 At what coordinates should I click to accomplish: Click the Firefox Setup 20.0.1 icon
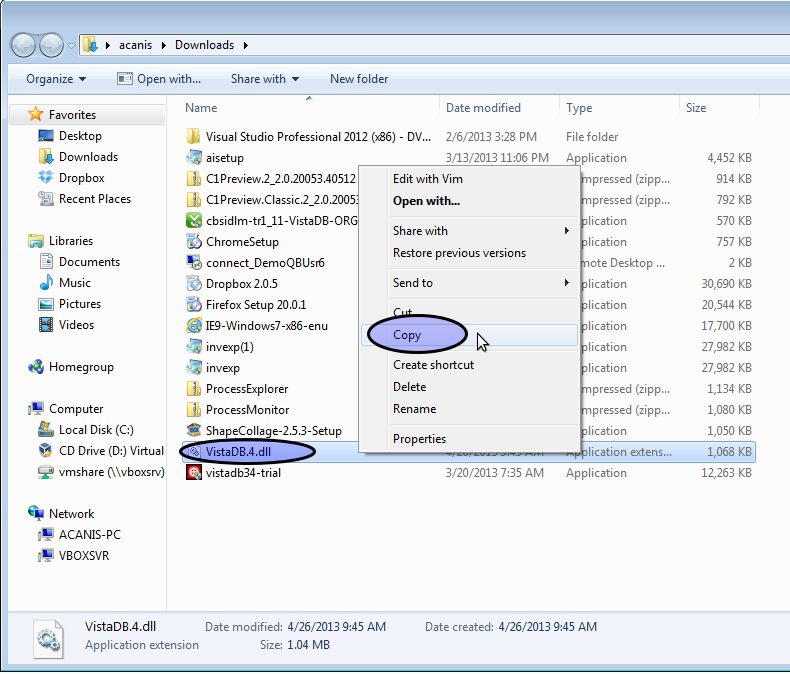[x=193, y=305]
